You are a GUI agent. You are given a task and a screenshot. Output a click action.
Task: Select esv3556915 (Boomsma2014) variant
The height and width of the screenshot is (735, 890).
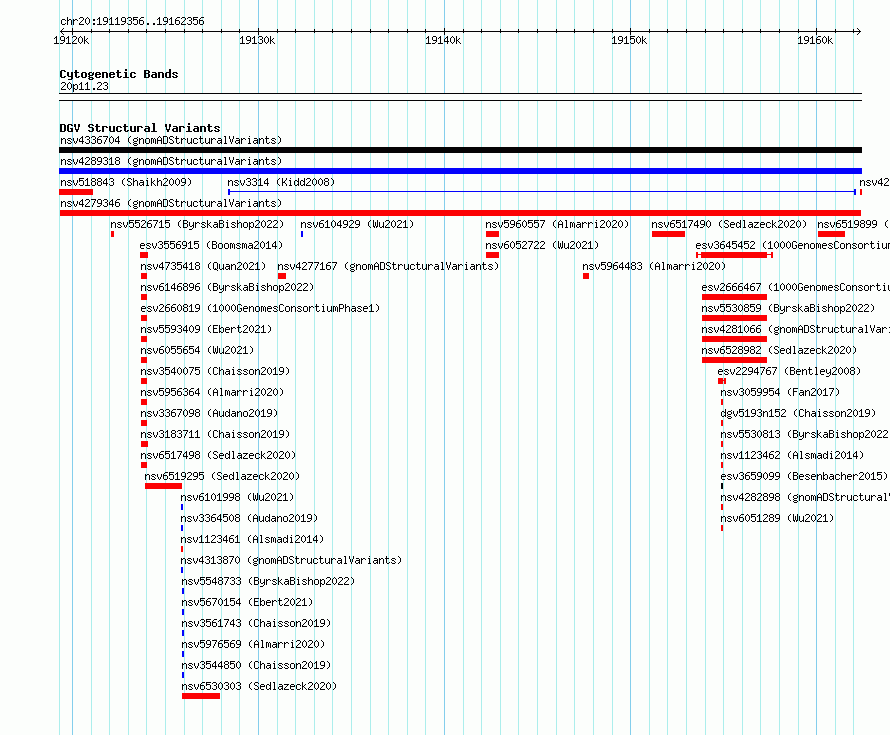coord(211,245)
